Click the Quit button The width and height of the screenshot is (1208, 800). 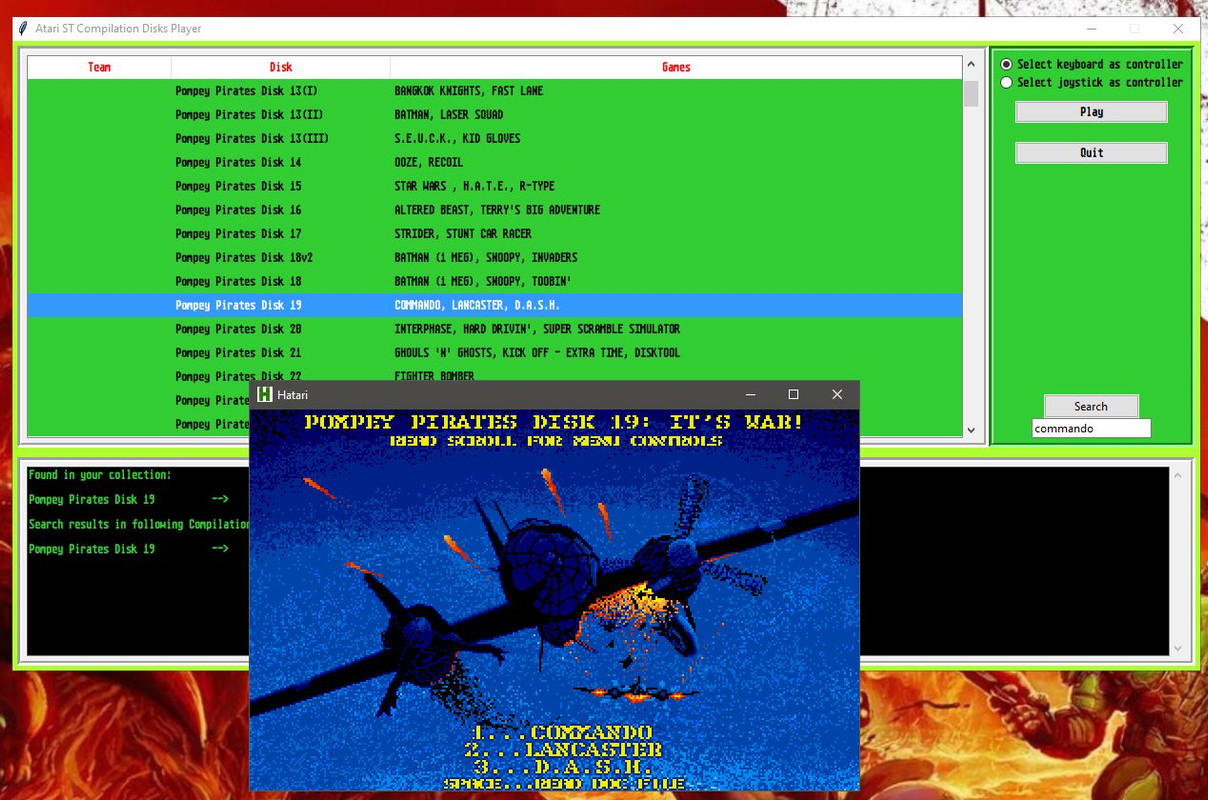pos(1091,153)
